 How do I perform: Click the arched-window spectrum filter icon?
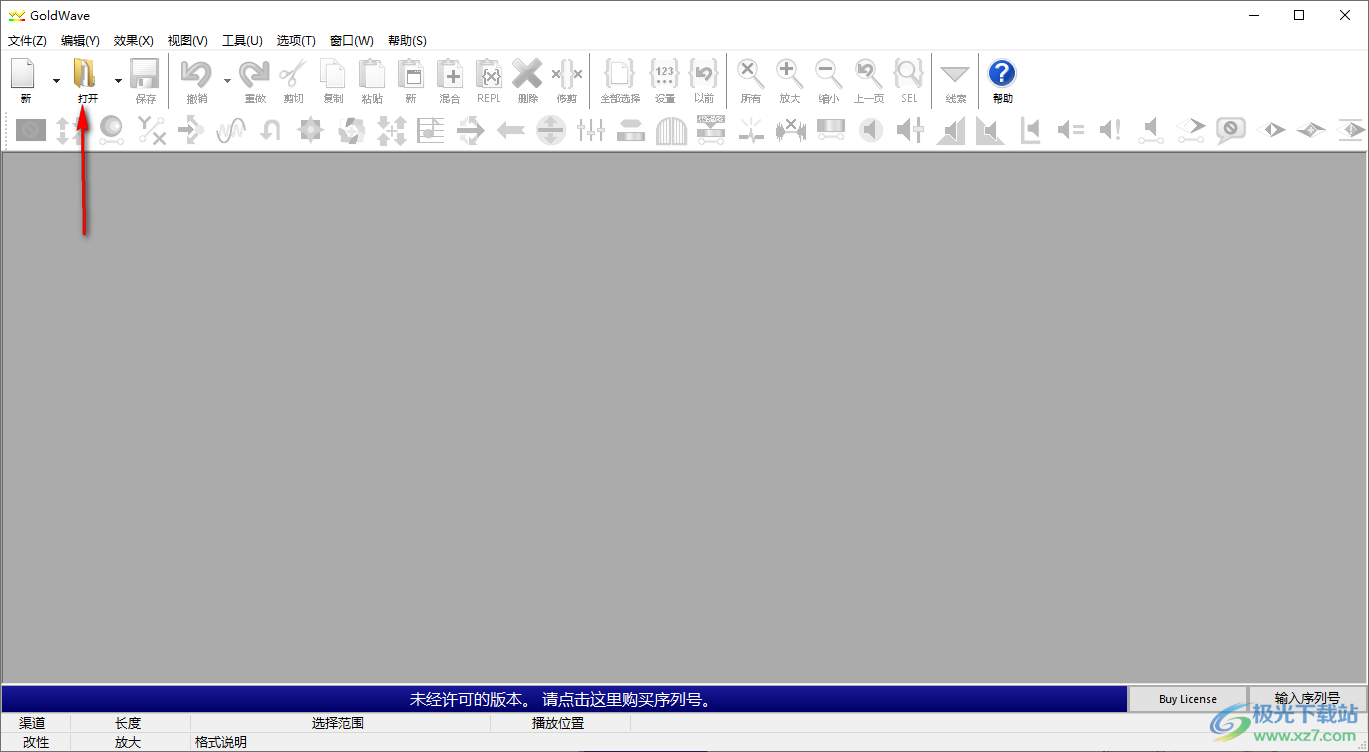click(671, 130)
